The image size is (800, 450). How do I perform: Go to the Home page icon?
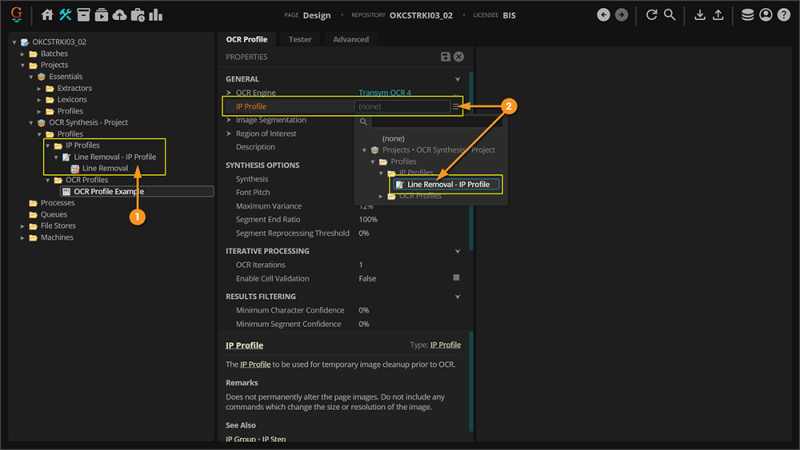tap(48, 15)
